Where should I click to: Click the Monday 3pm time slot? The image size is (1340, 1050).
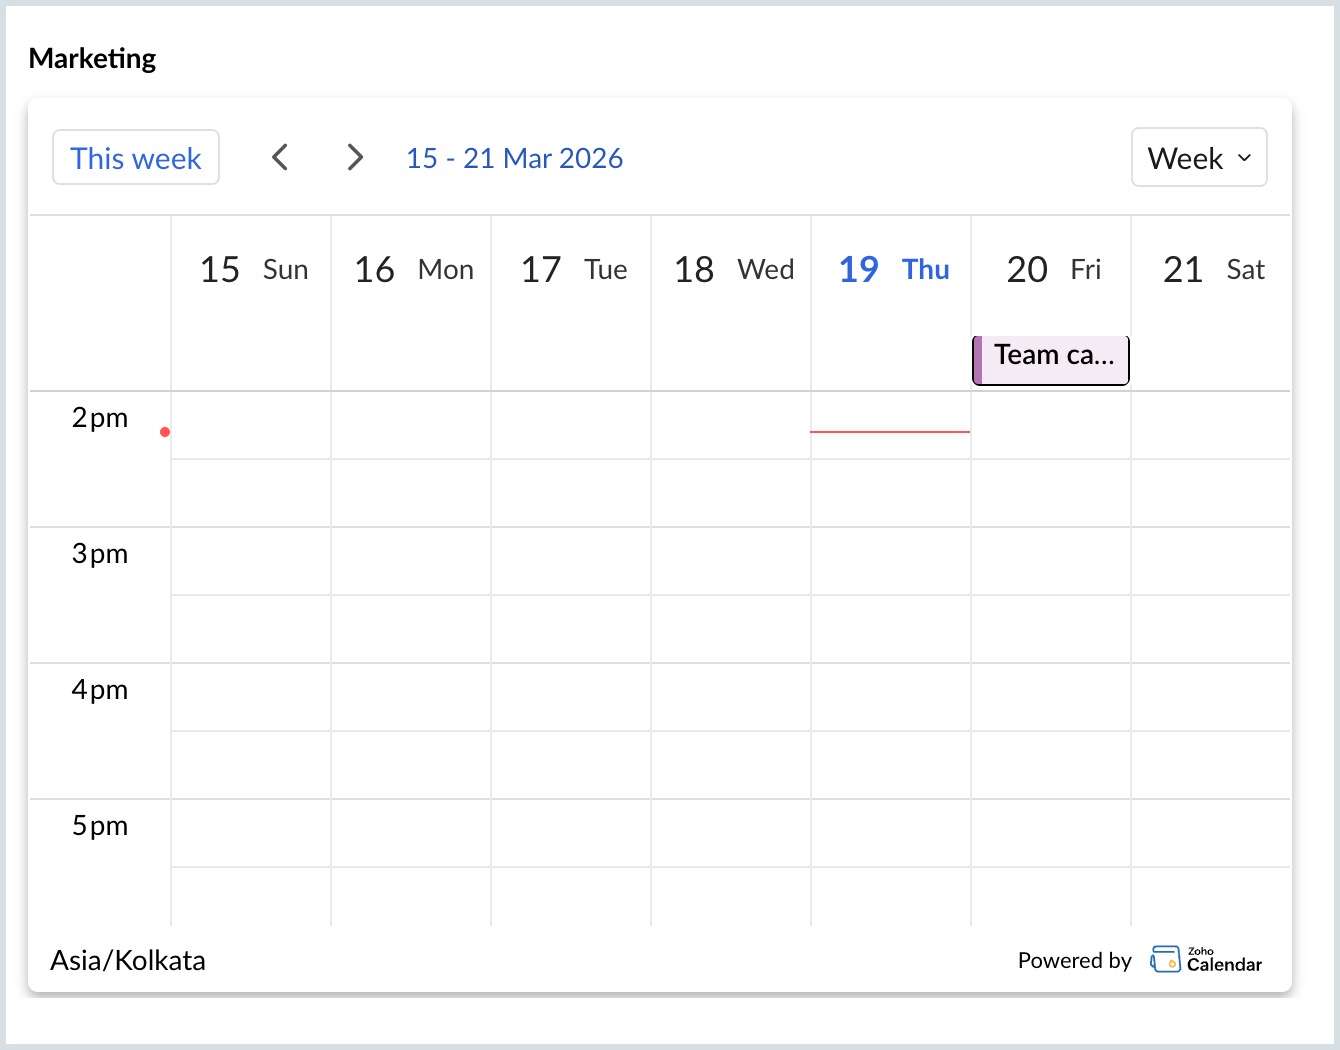411,561
